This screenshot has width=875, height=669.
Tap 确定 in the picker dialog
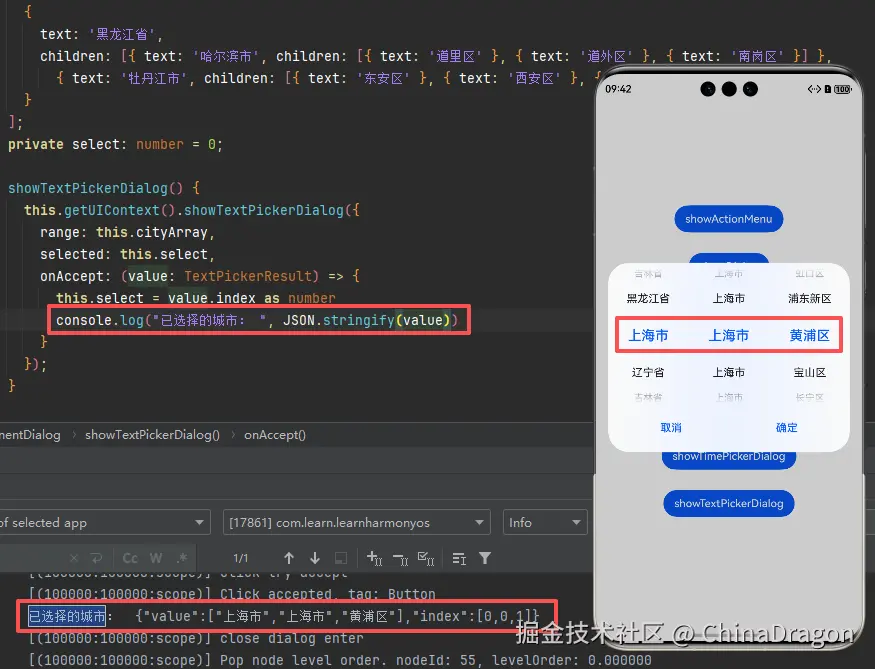pos(786,427)
